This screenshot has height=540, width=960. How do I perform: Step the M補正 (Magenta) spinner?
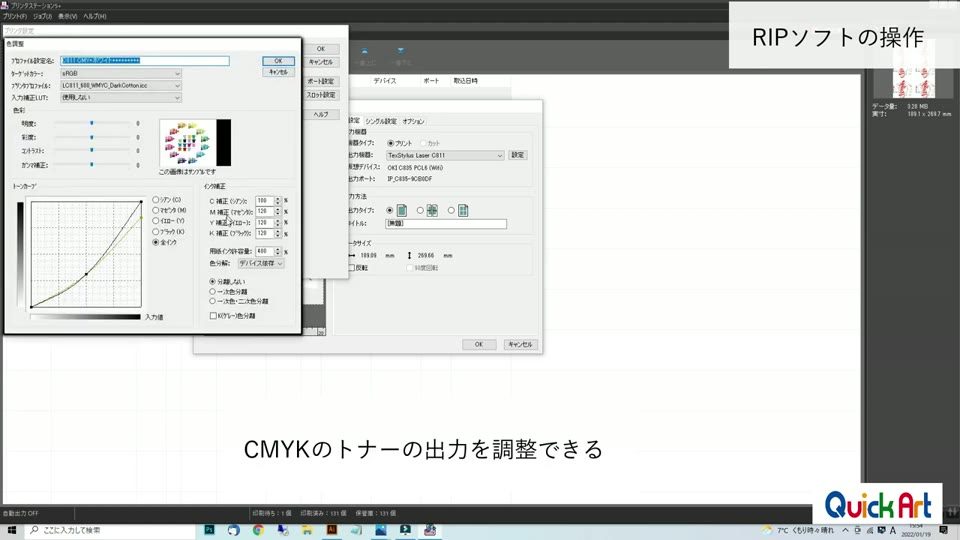pyautogui.click(x=277, y=211)
